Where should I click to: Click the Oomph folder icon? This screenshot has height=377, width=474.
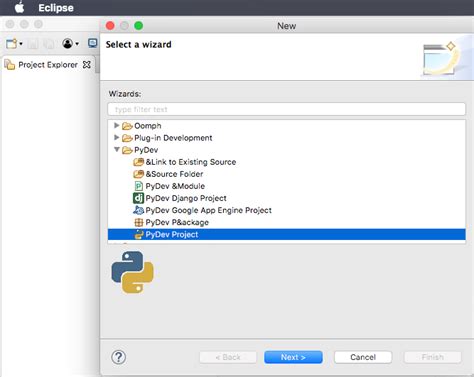click(127, 126)
